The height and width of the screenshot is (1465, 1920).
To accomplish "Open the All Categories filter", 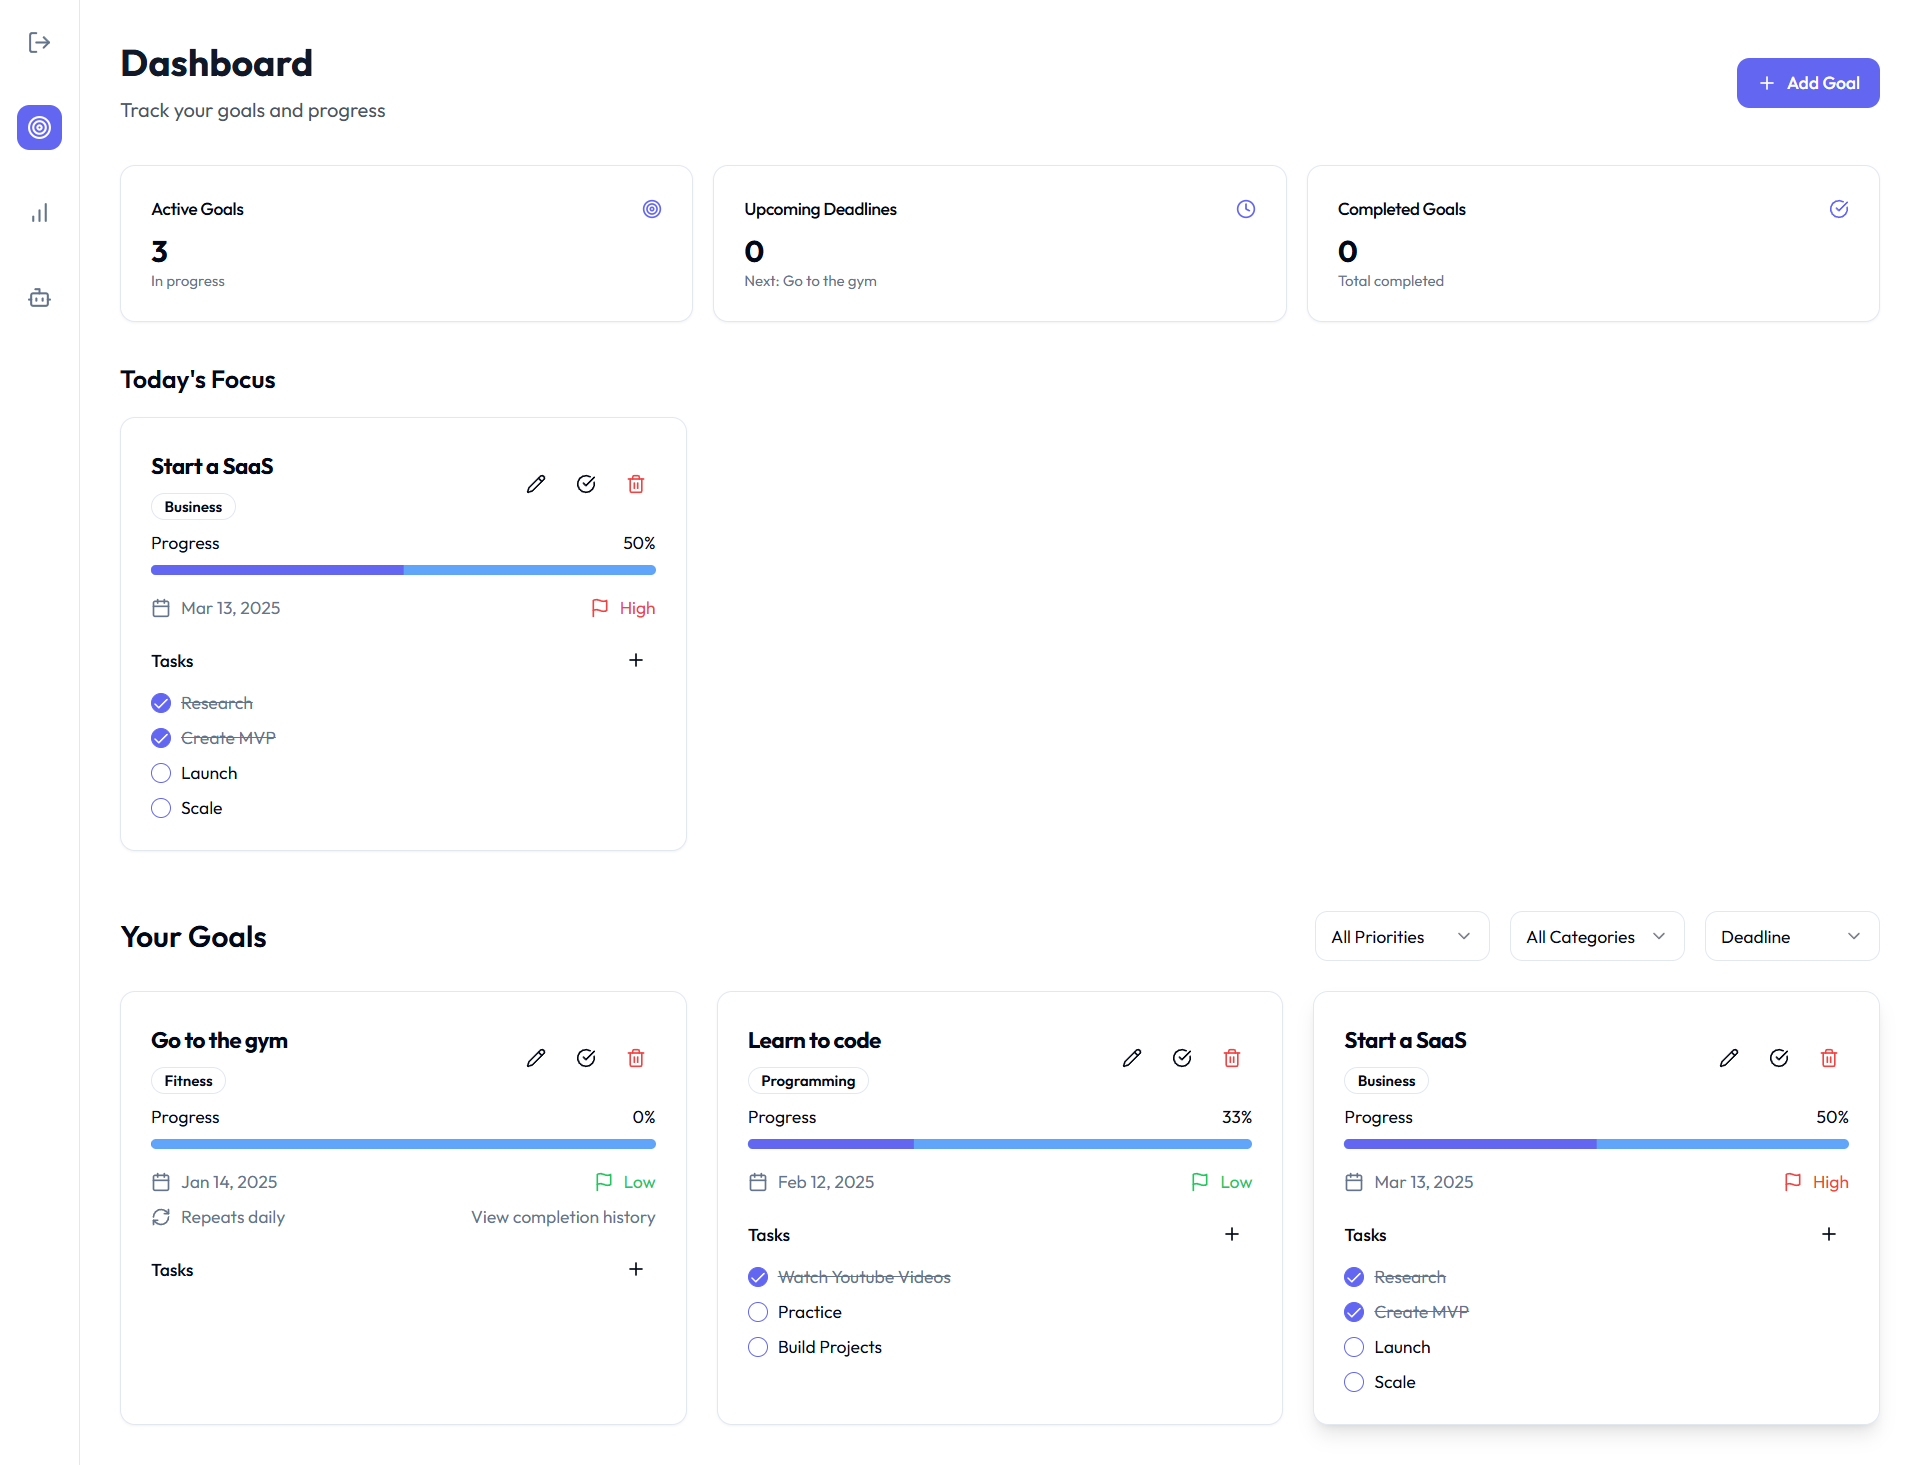I will (x=1596, y=936).
